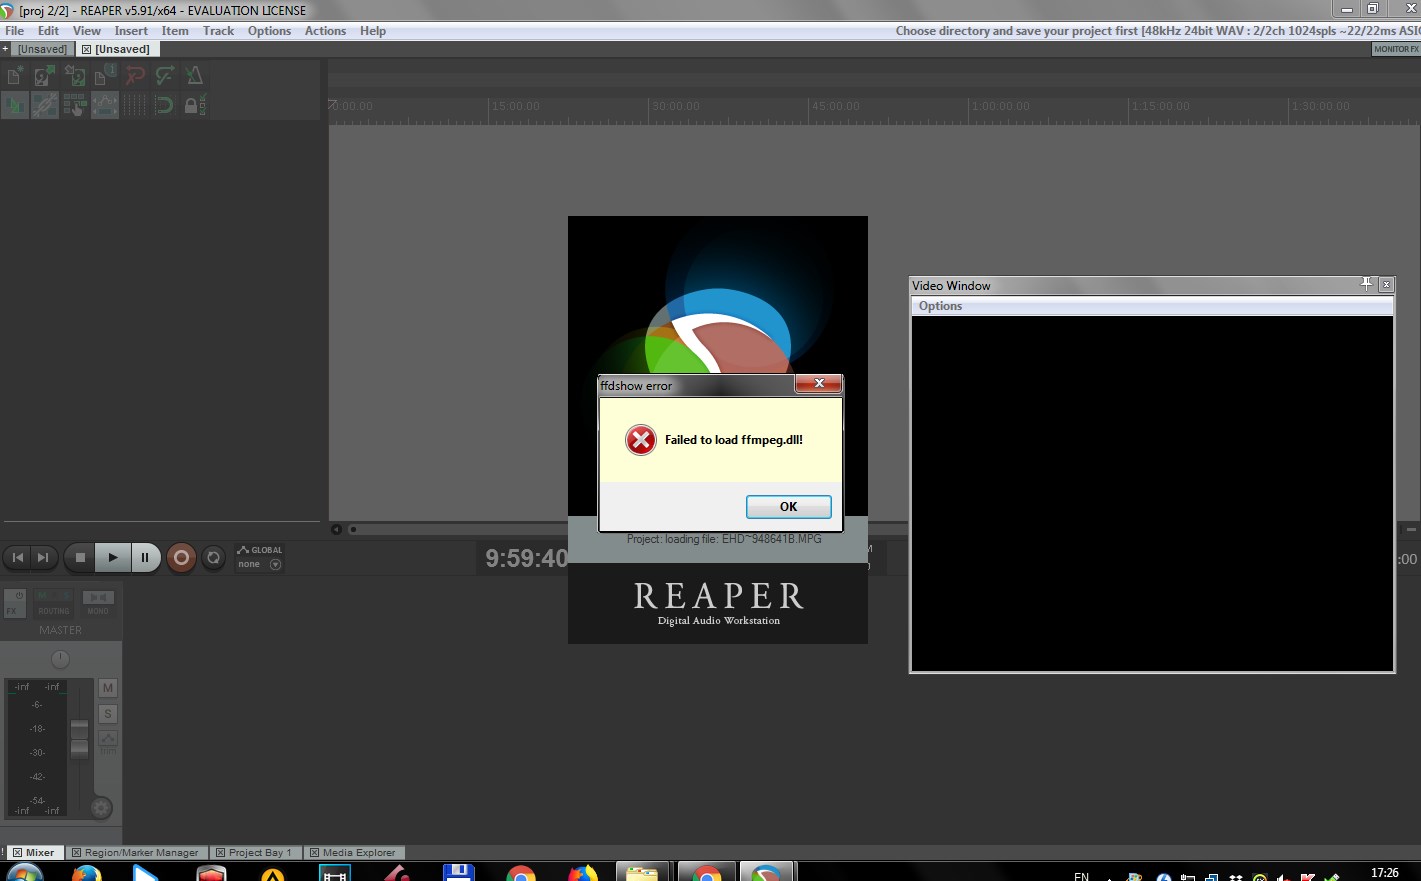Toggle locking with the padlock icon
The height and width of the screenshot is (881, 1421).
[194, 105]
